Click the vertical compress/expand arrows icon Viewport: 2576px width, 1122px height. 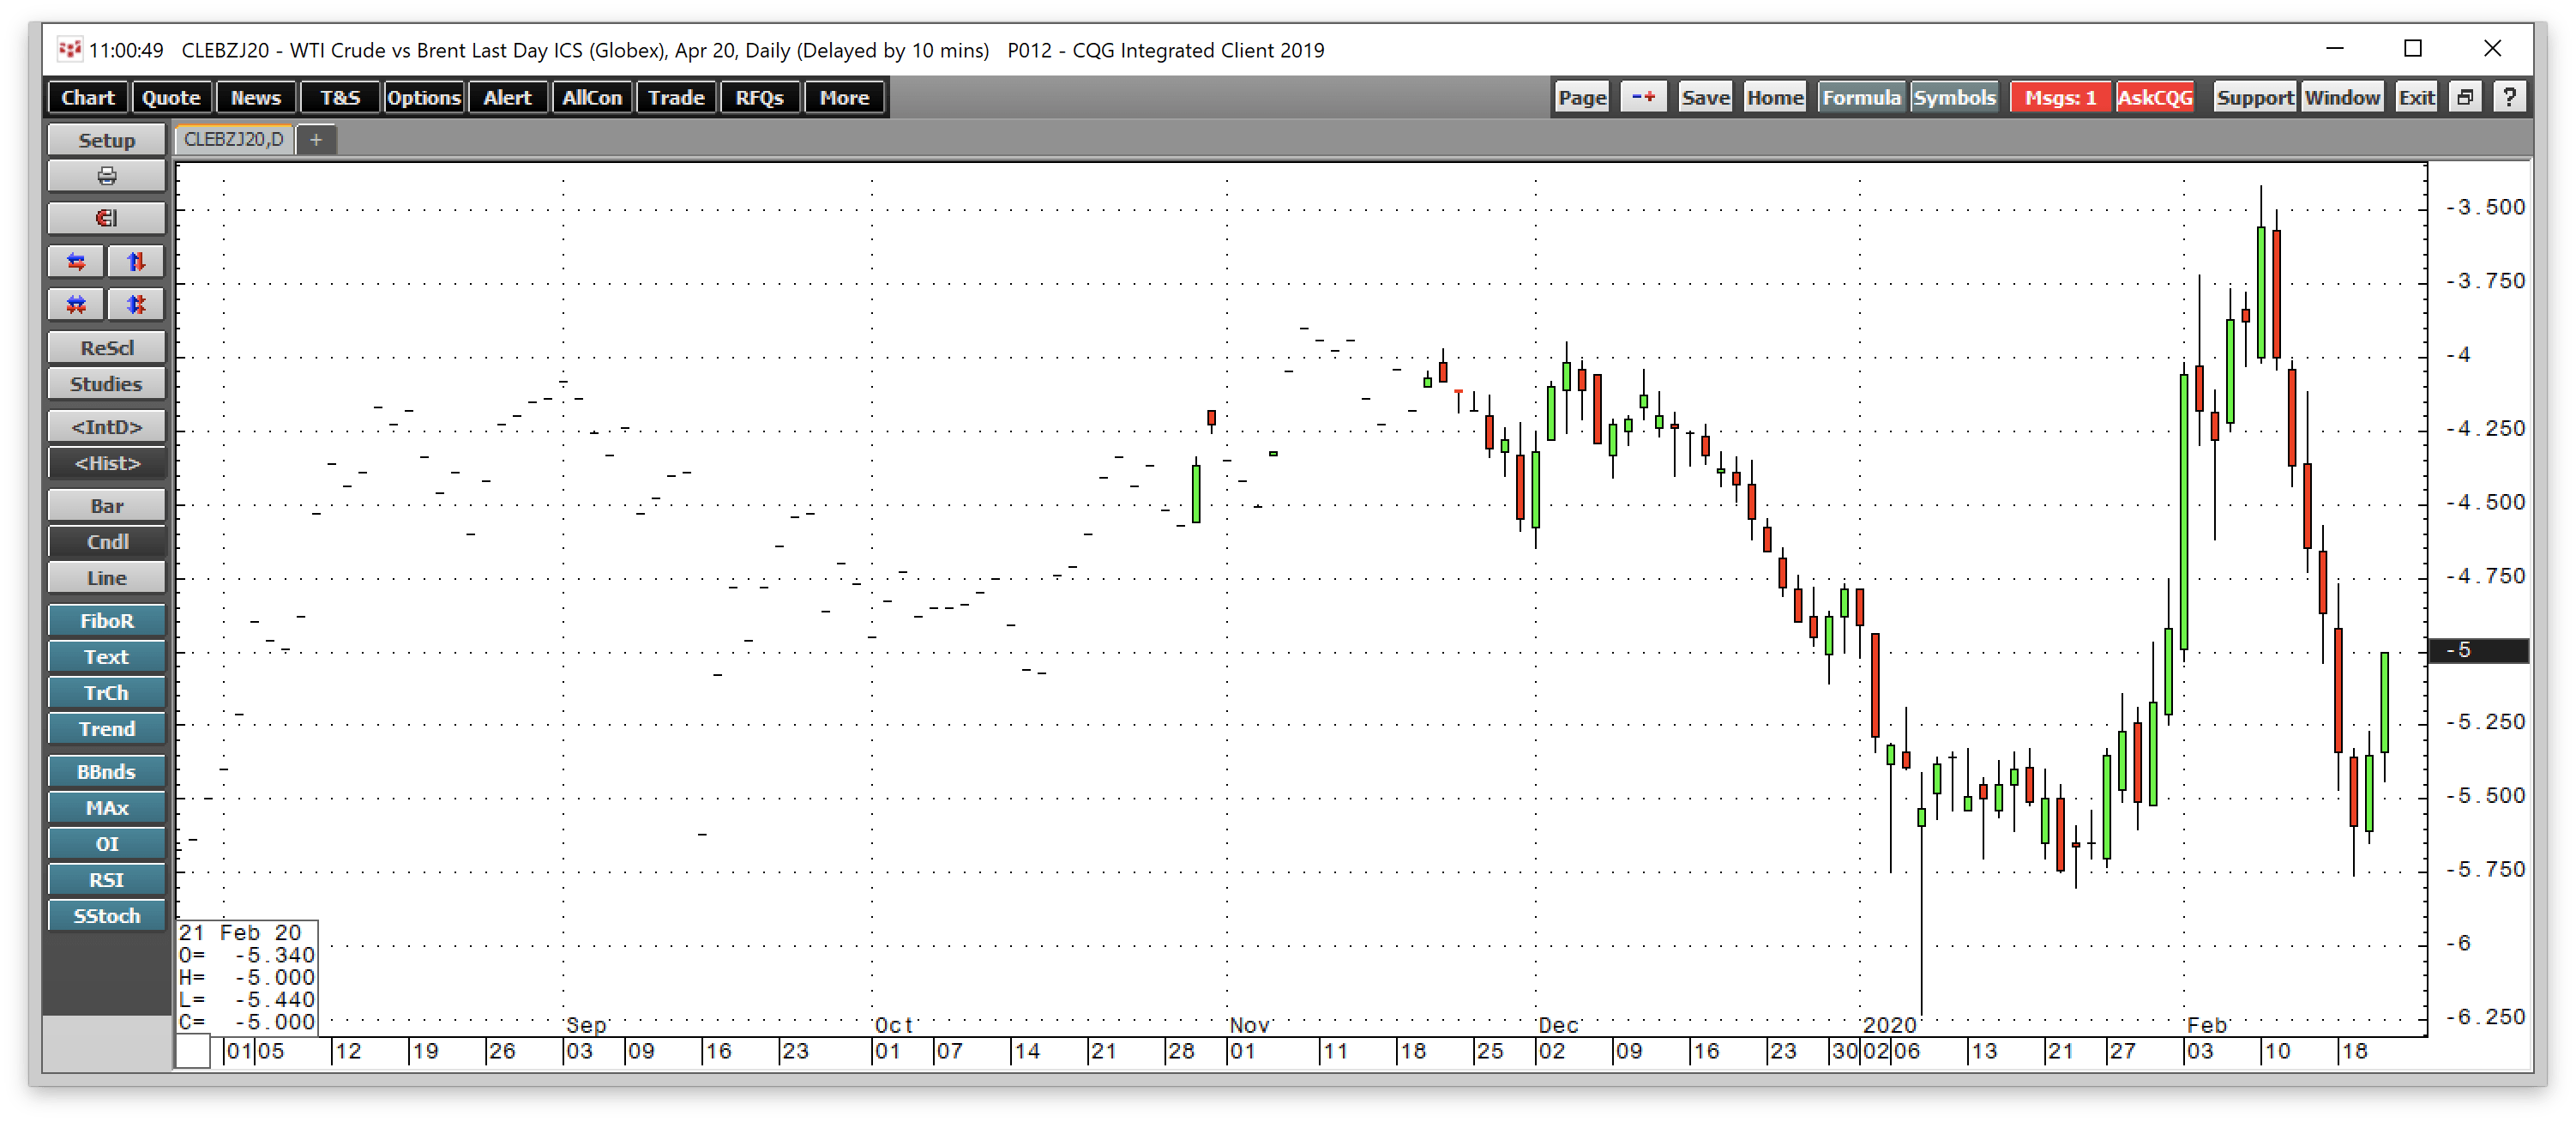136,304
